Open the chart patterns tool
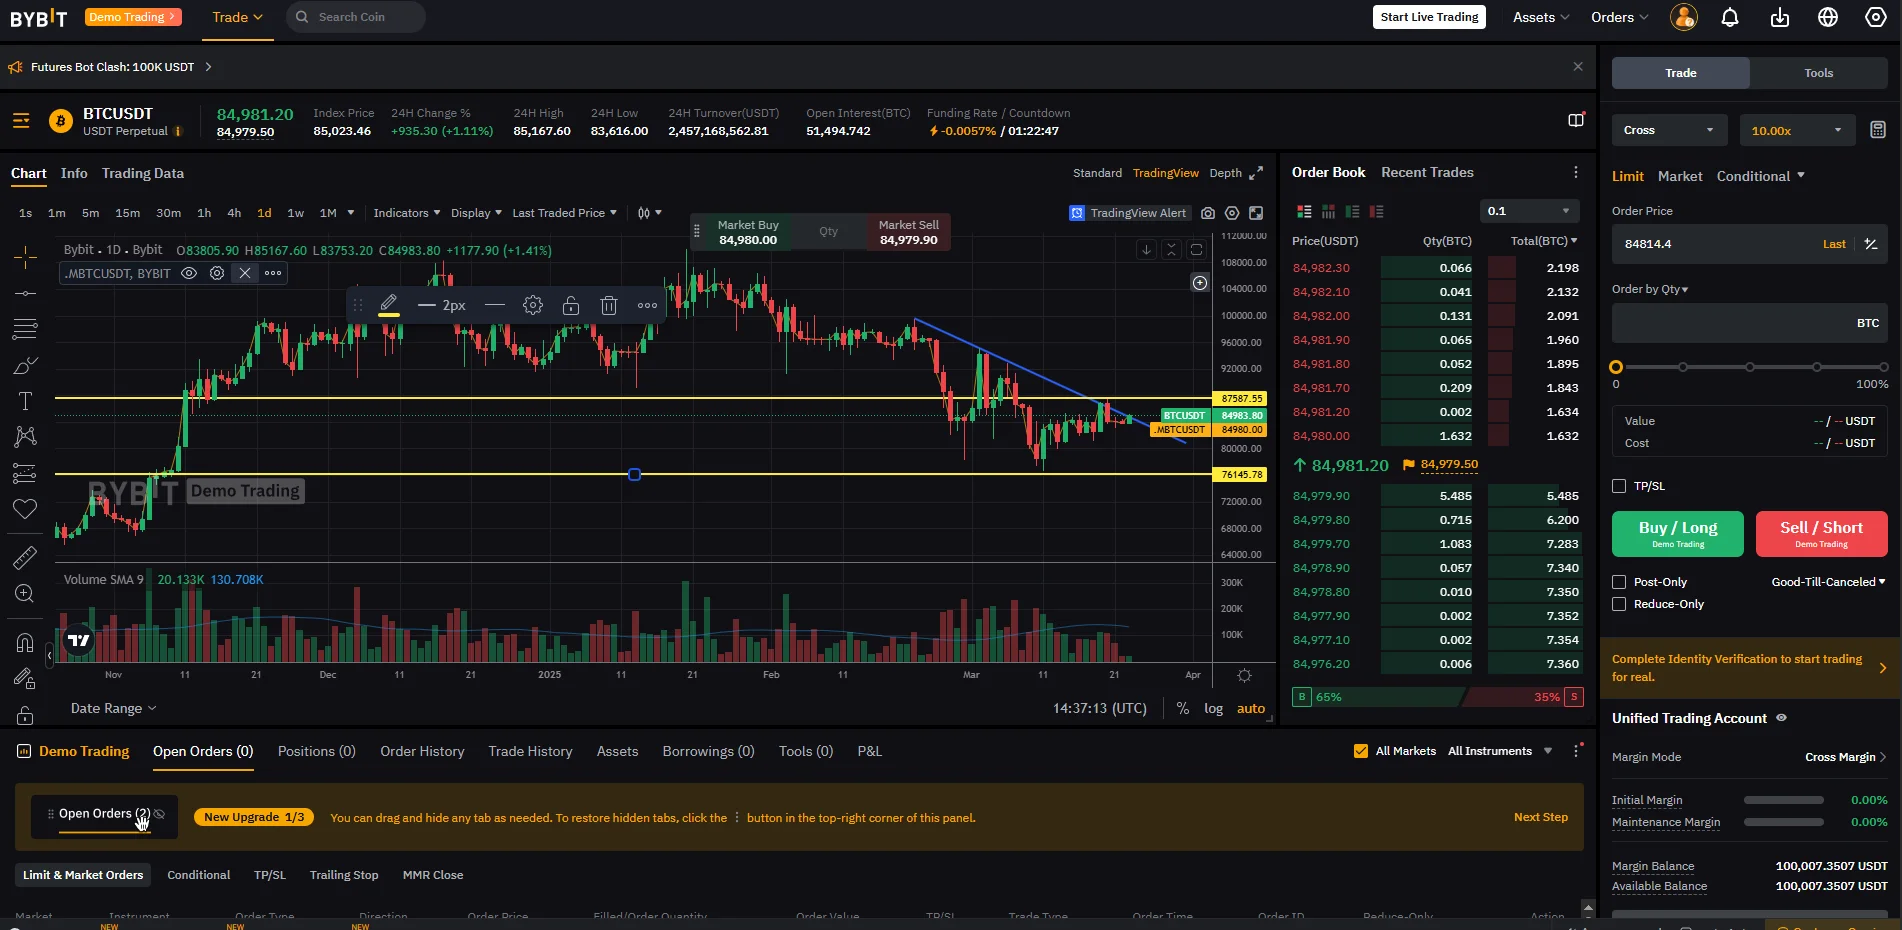The width and height of the screenshot is (1902, 930). click(x=25, y=437)
